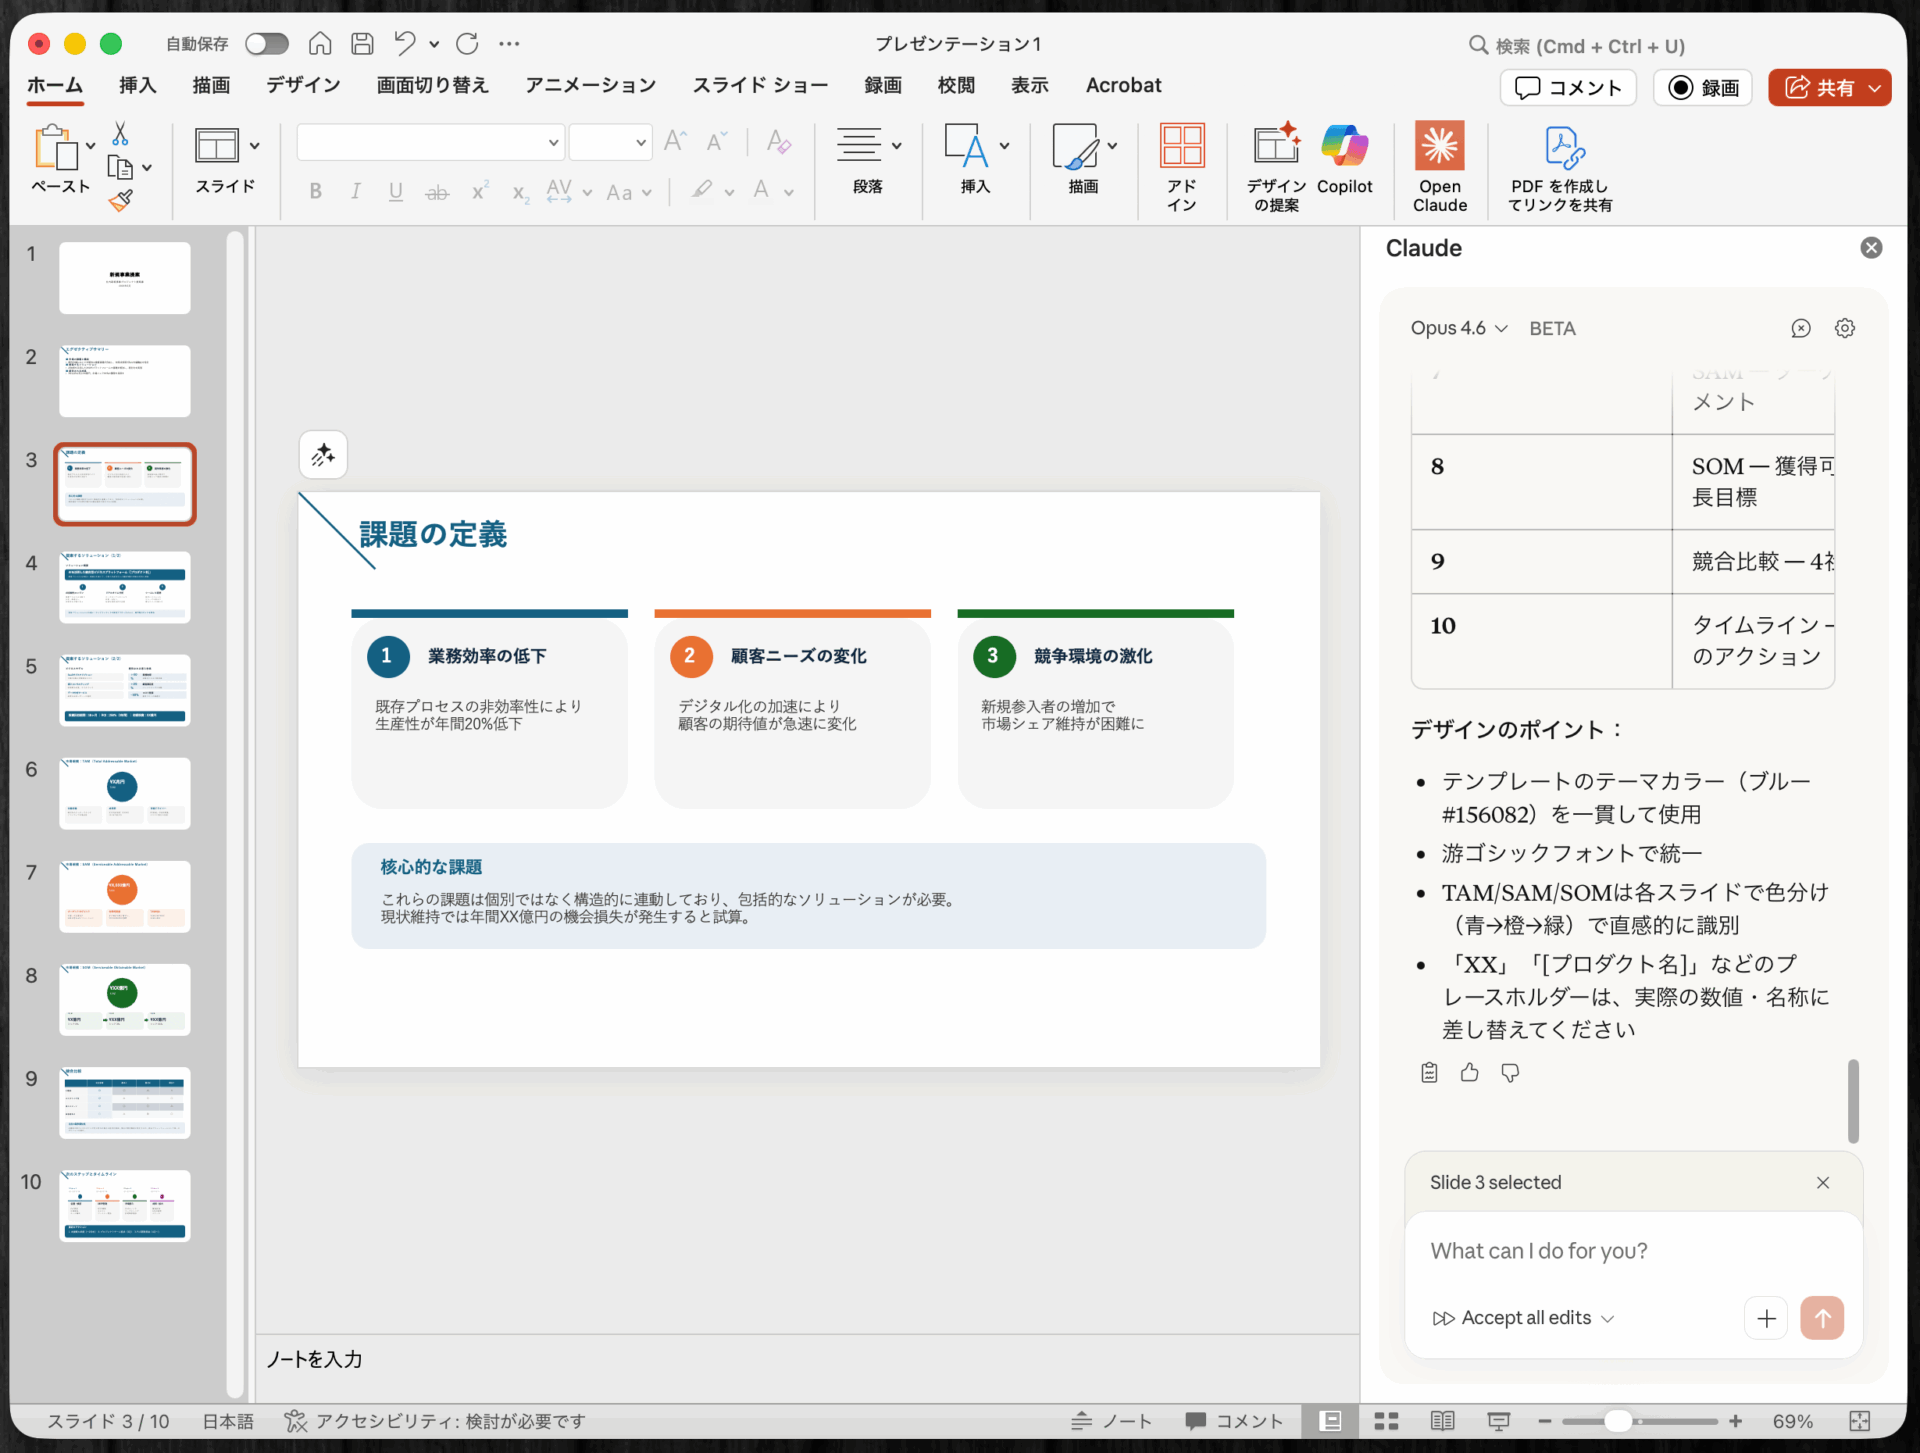Open Claude panel settings gear

[1845, 328]
